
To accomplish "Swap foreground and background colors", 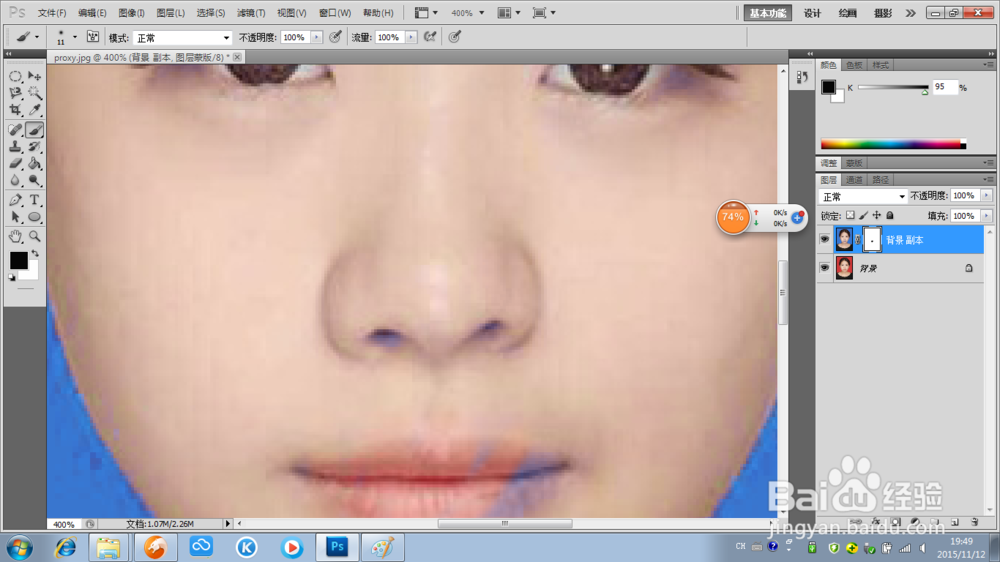I will click(35, 254).
